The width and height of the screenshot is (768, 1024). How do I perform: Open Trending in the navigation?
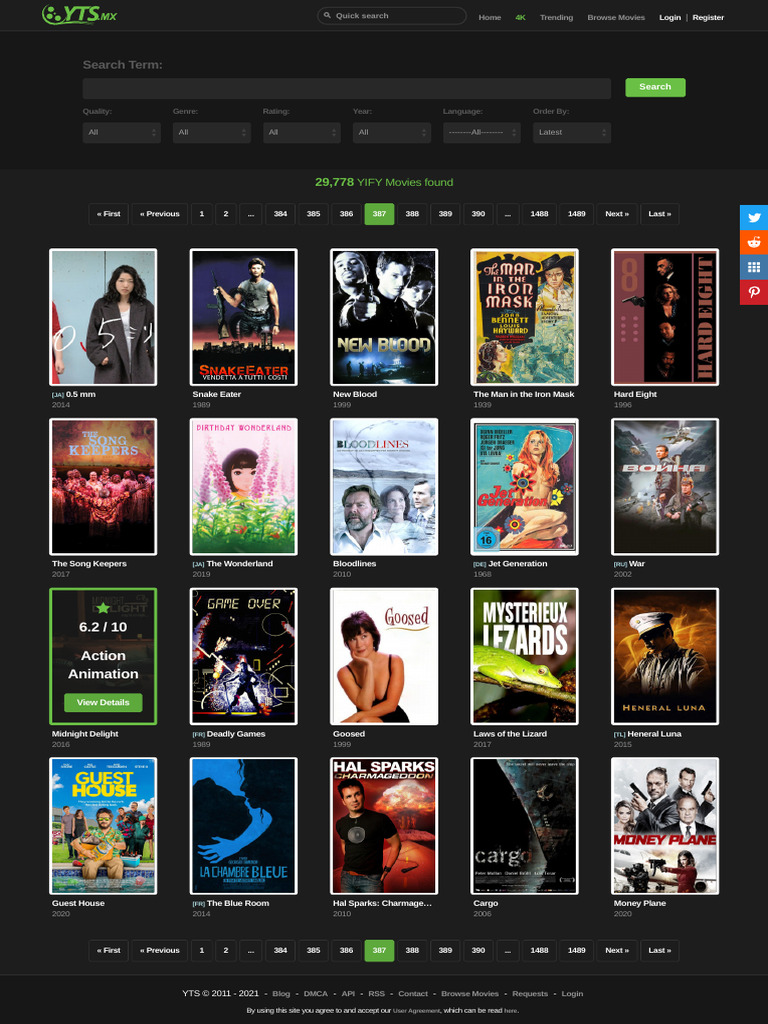pos(556,18)
